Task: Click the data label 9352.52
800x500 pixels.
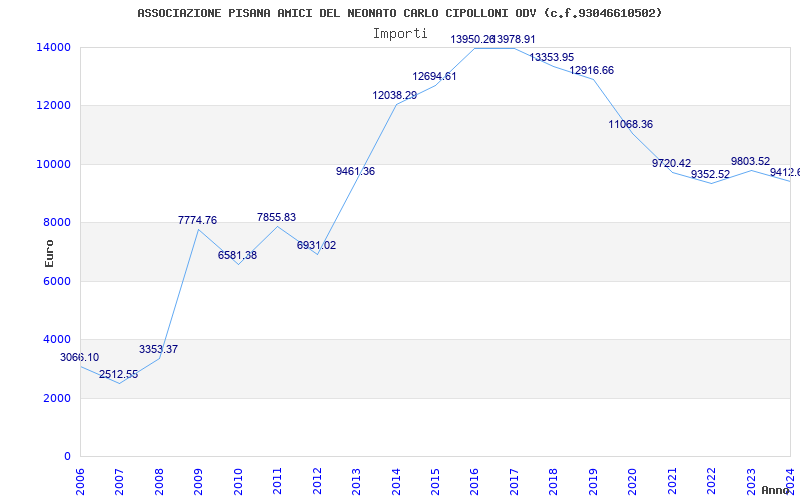Action: 710,174
